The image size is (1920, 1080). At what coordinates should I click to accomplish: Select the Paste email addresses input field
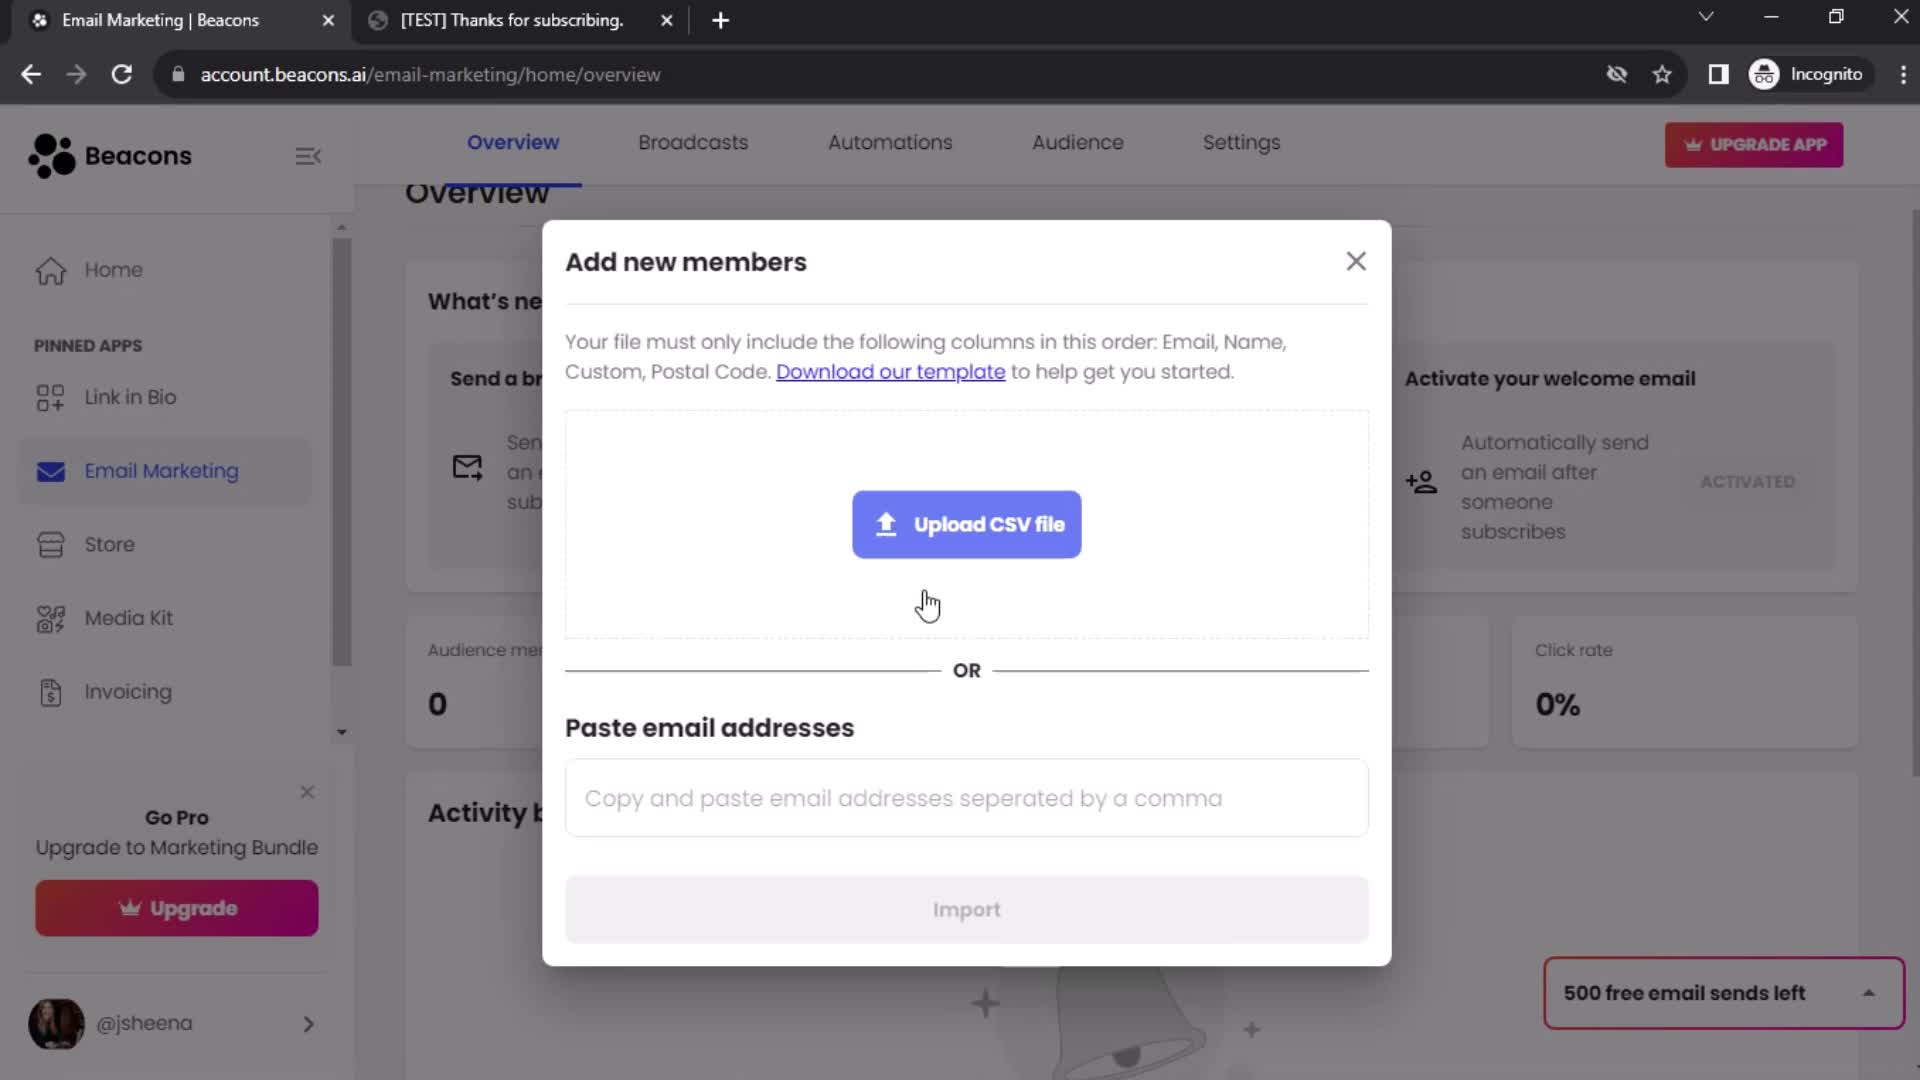point(967,798)
